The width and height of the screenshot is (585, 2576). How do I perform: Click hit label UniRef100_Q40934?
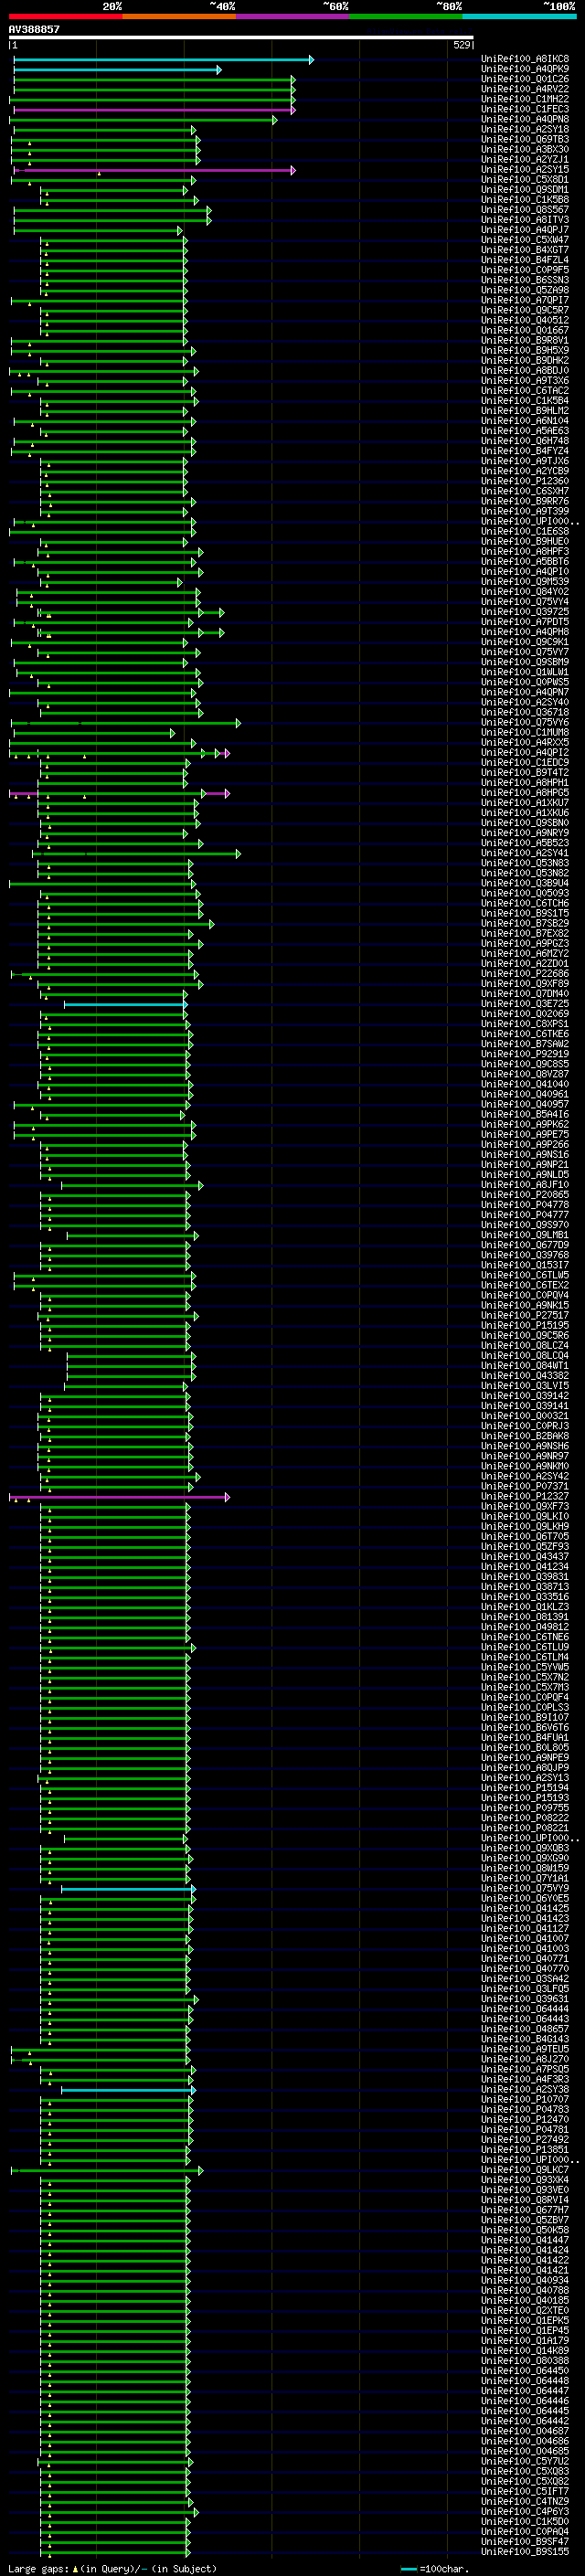coord(525,2280)
